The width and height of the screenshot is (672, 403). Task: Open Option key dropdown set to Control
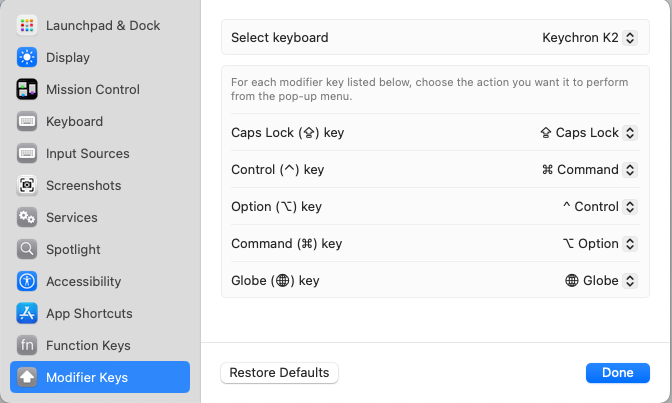(x=600, y=207)
